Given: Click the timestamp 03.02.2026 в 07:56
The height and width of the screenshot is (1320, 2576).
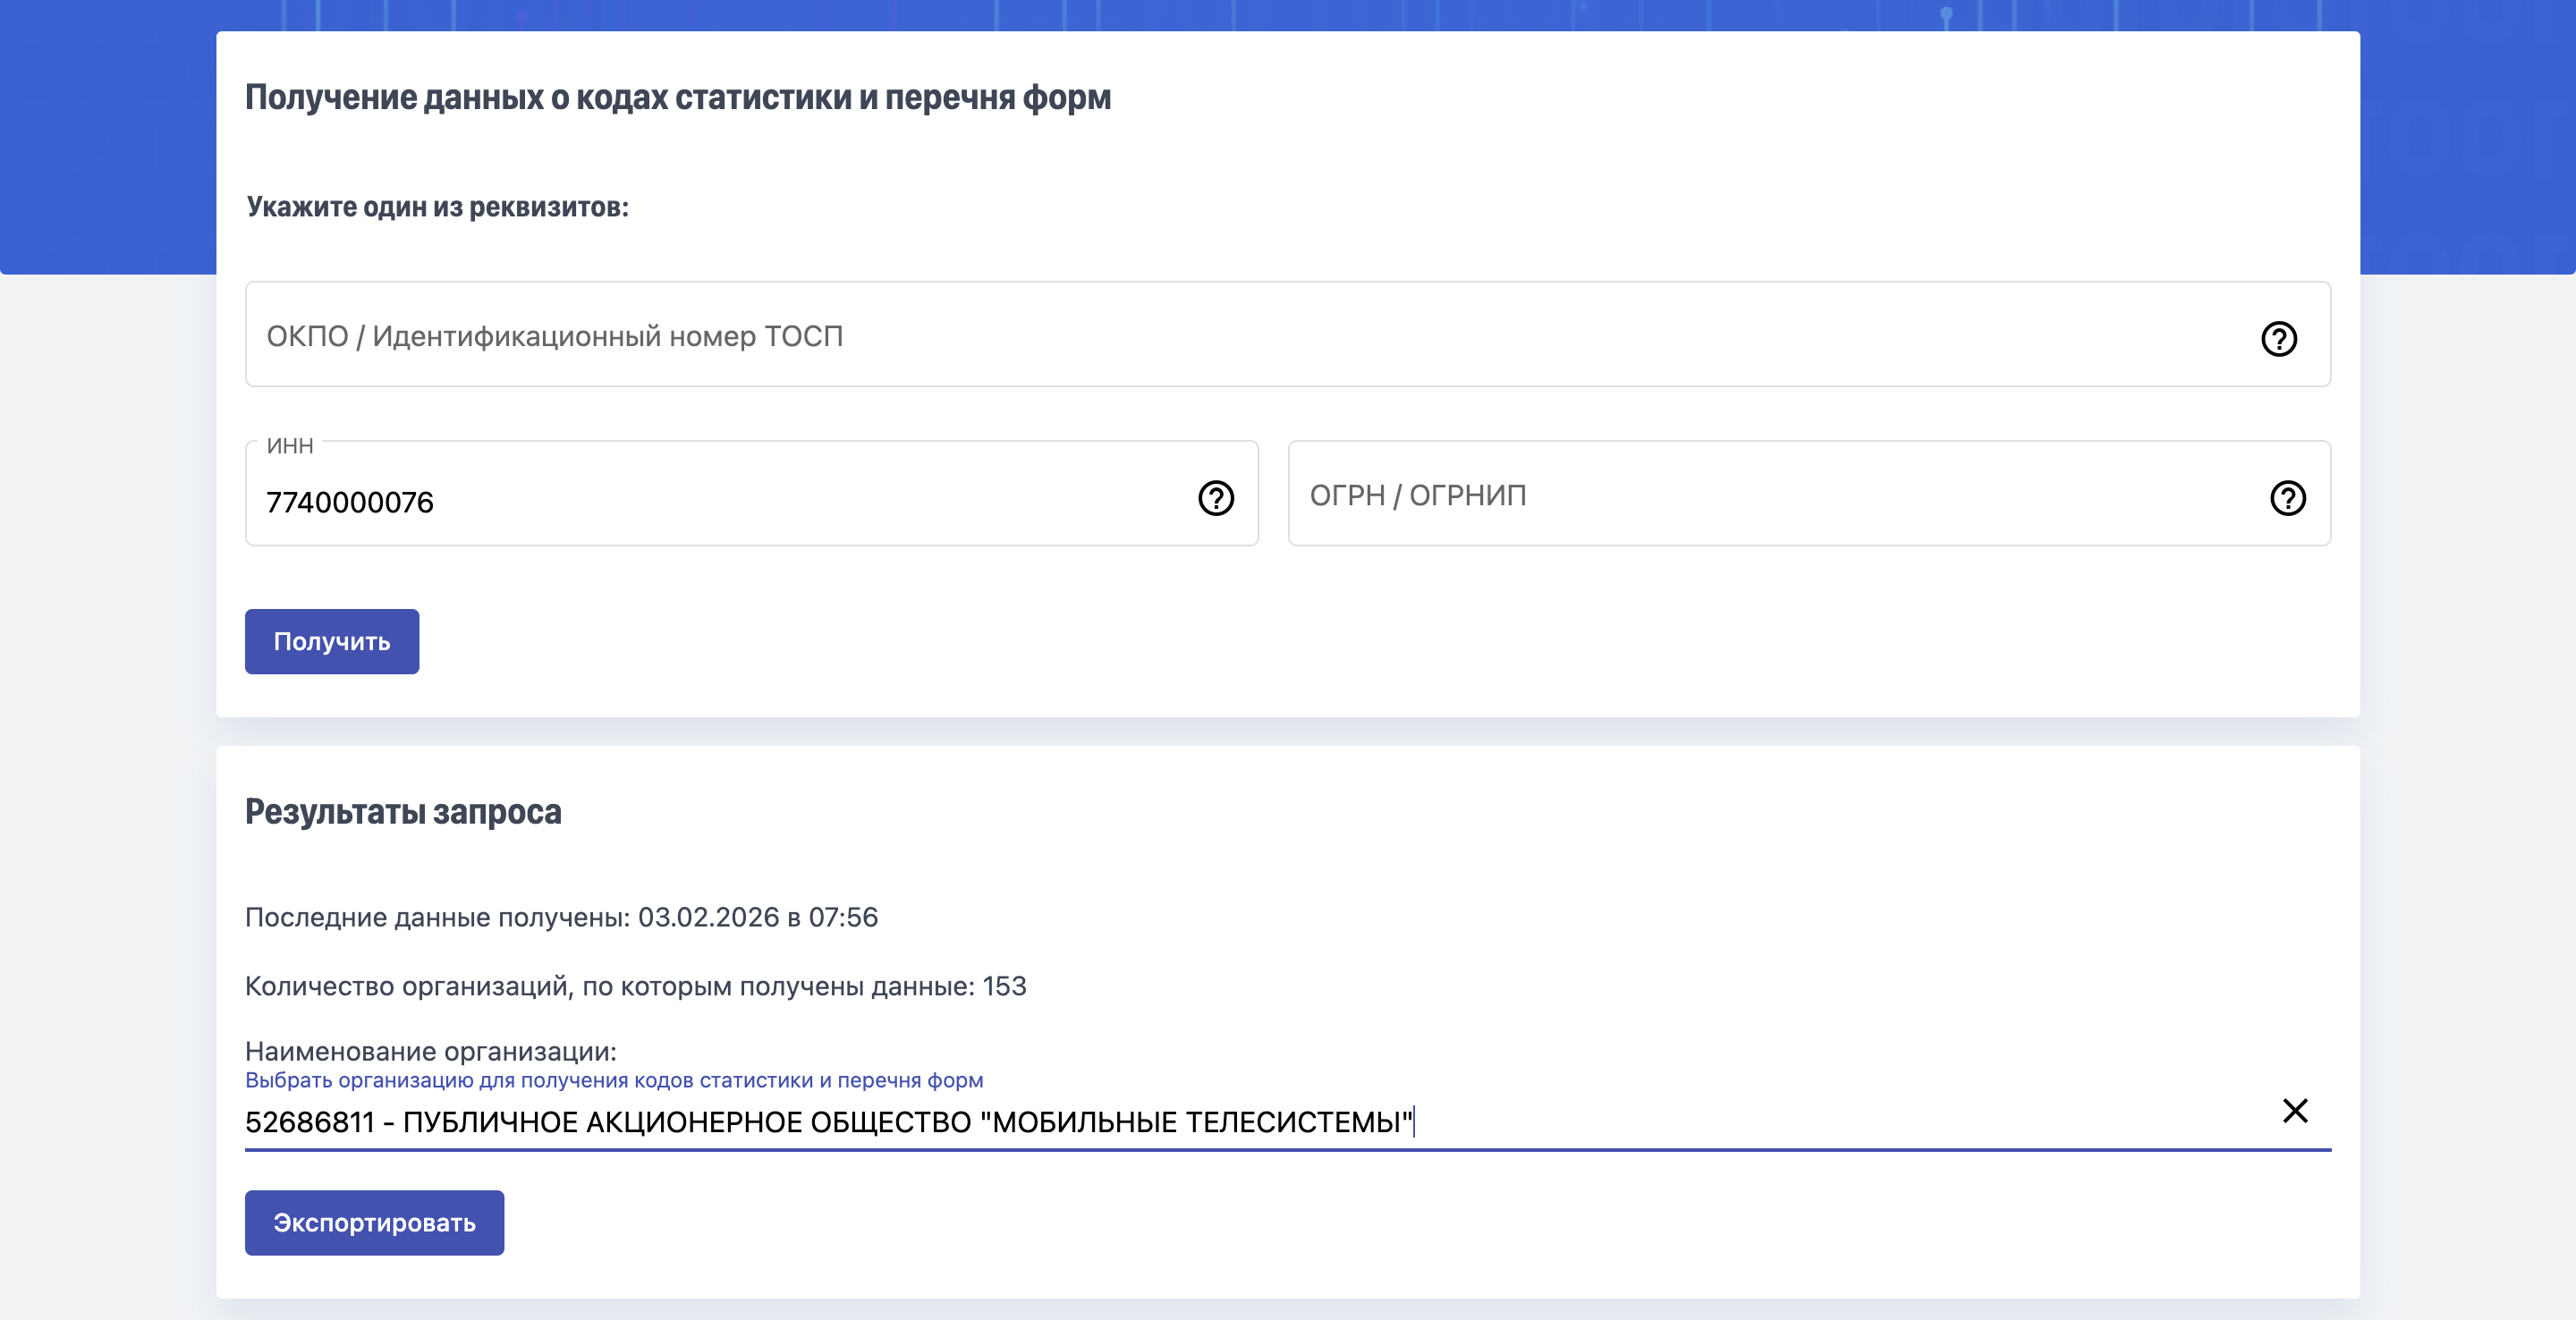Looking at the screenshot, I should (x=757, y=917).
